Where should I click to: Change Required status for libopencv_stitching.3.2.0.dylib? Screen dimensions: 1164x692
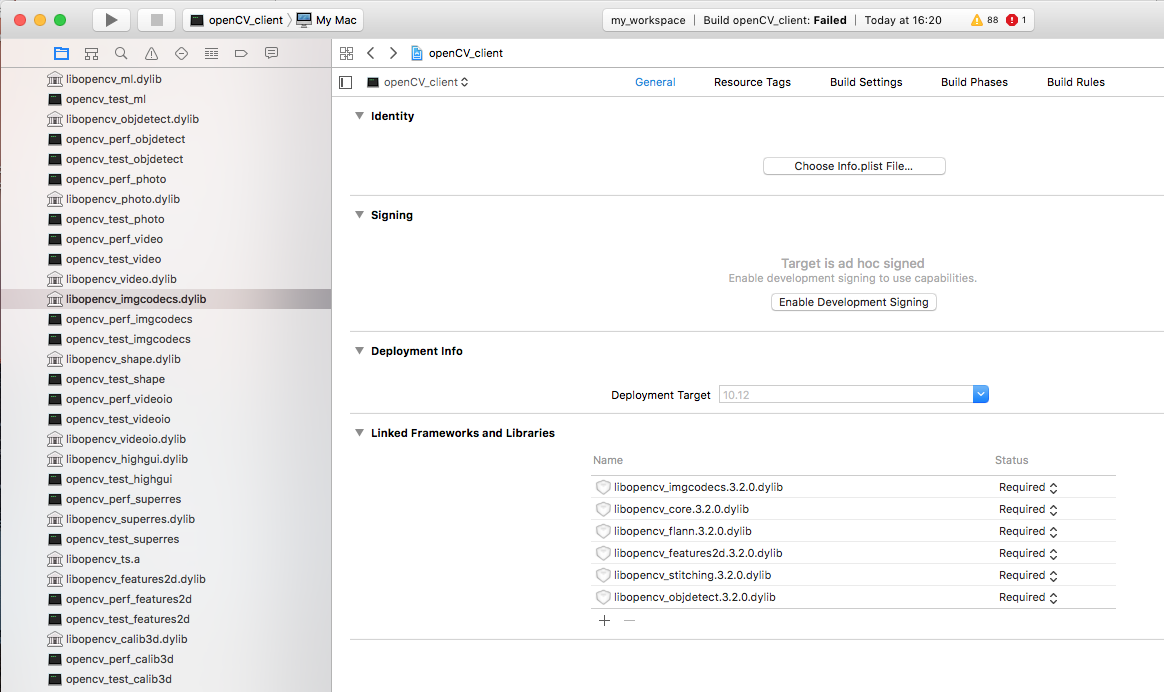point(1028,575)
